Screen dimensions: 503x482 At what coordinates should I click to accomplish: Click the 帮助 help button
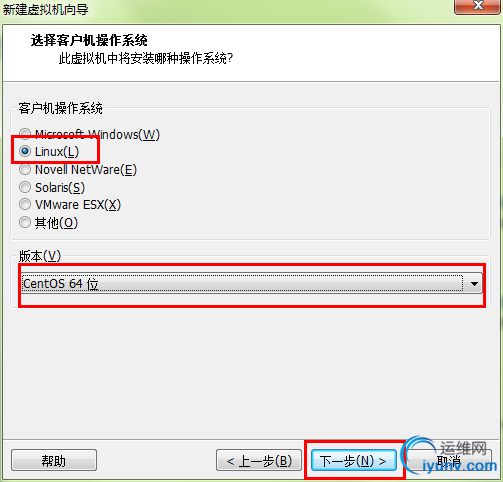pos(54,460)
